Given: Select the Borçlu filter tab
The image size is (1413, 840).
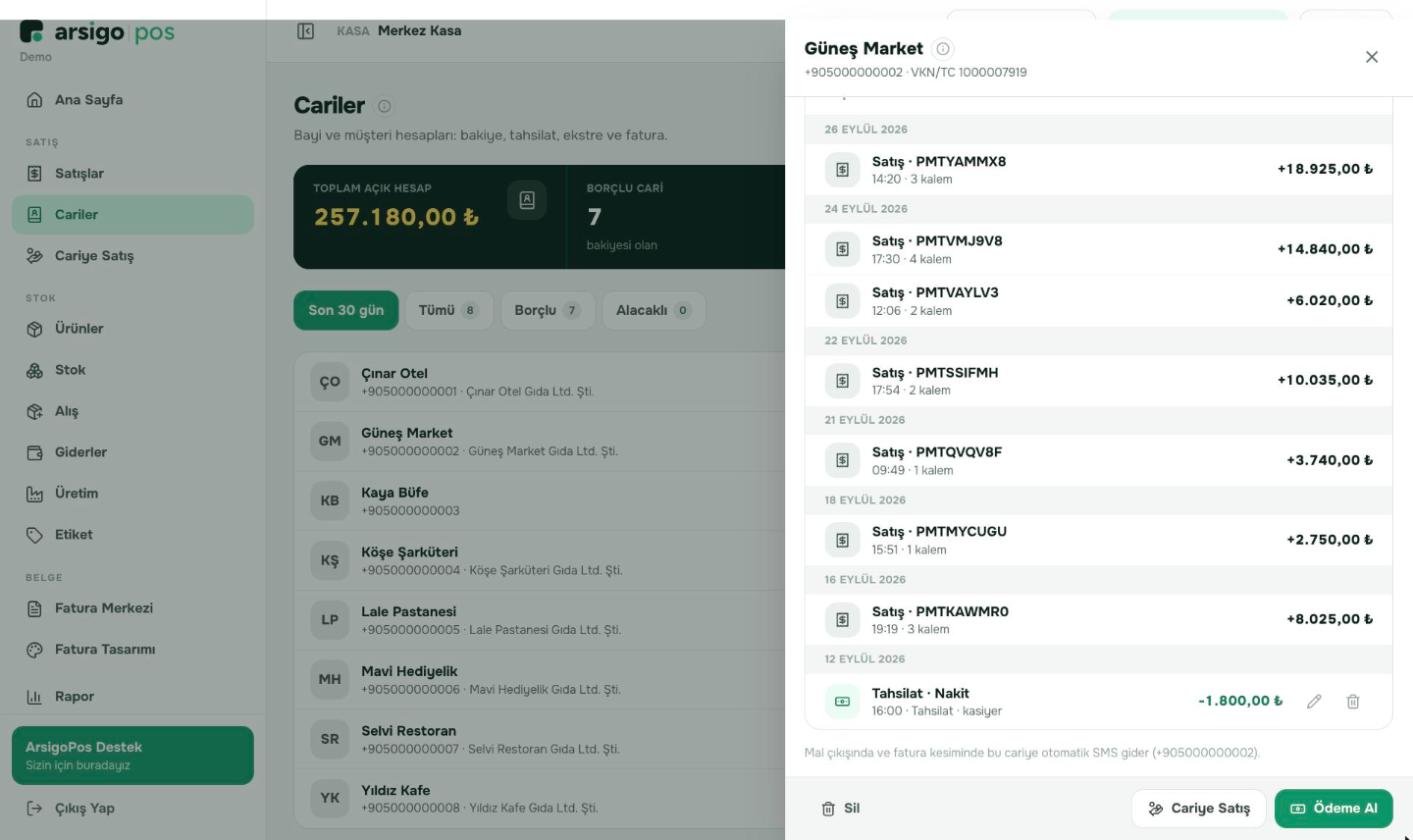Looking at the screenshot, I should [547, 311].
